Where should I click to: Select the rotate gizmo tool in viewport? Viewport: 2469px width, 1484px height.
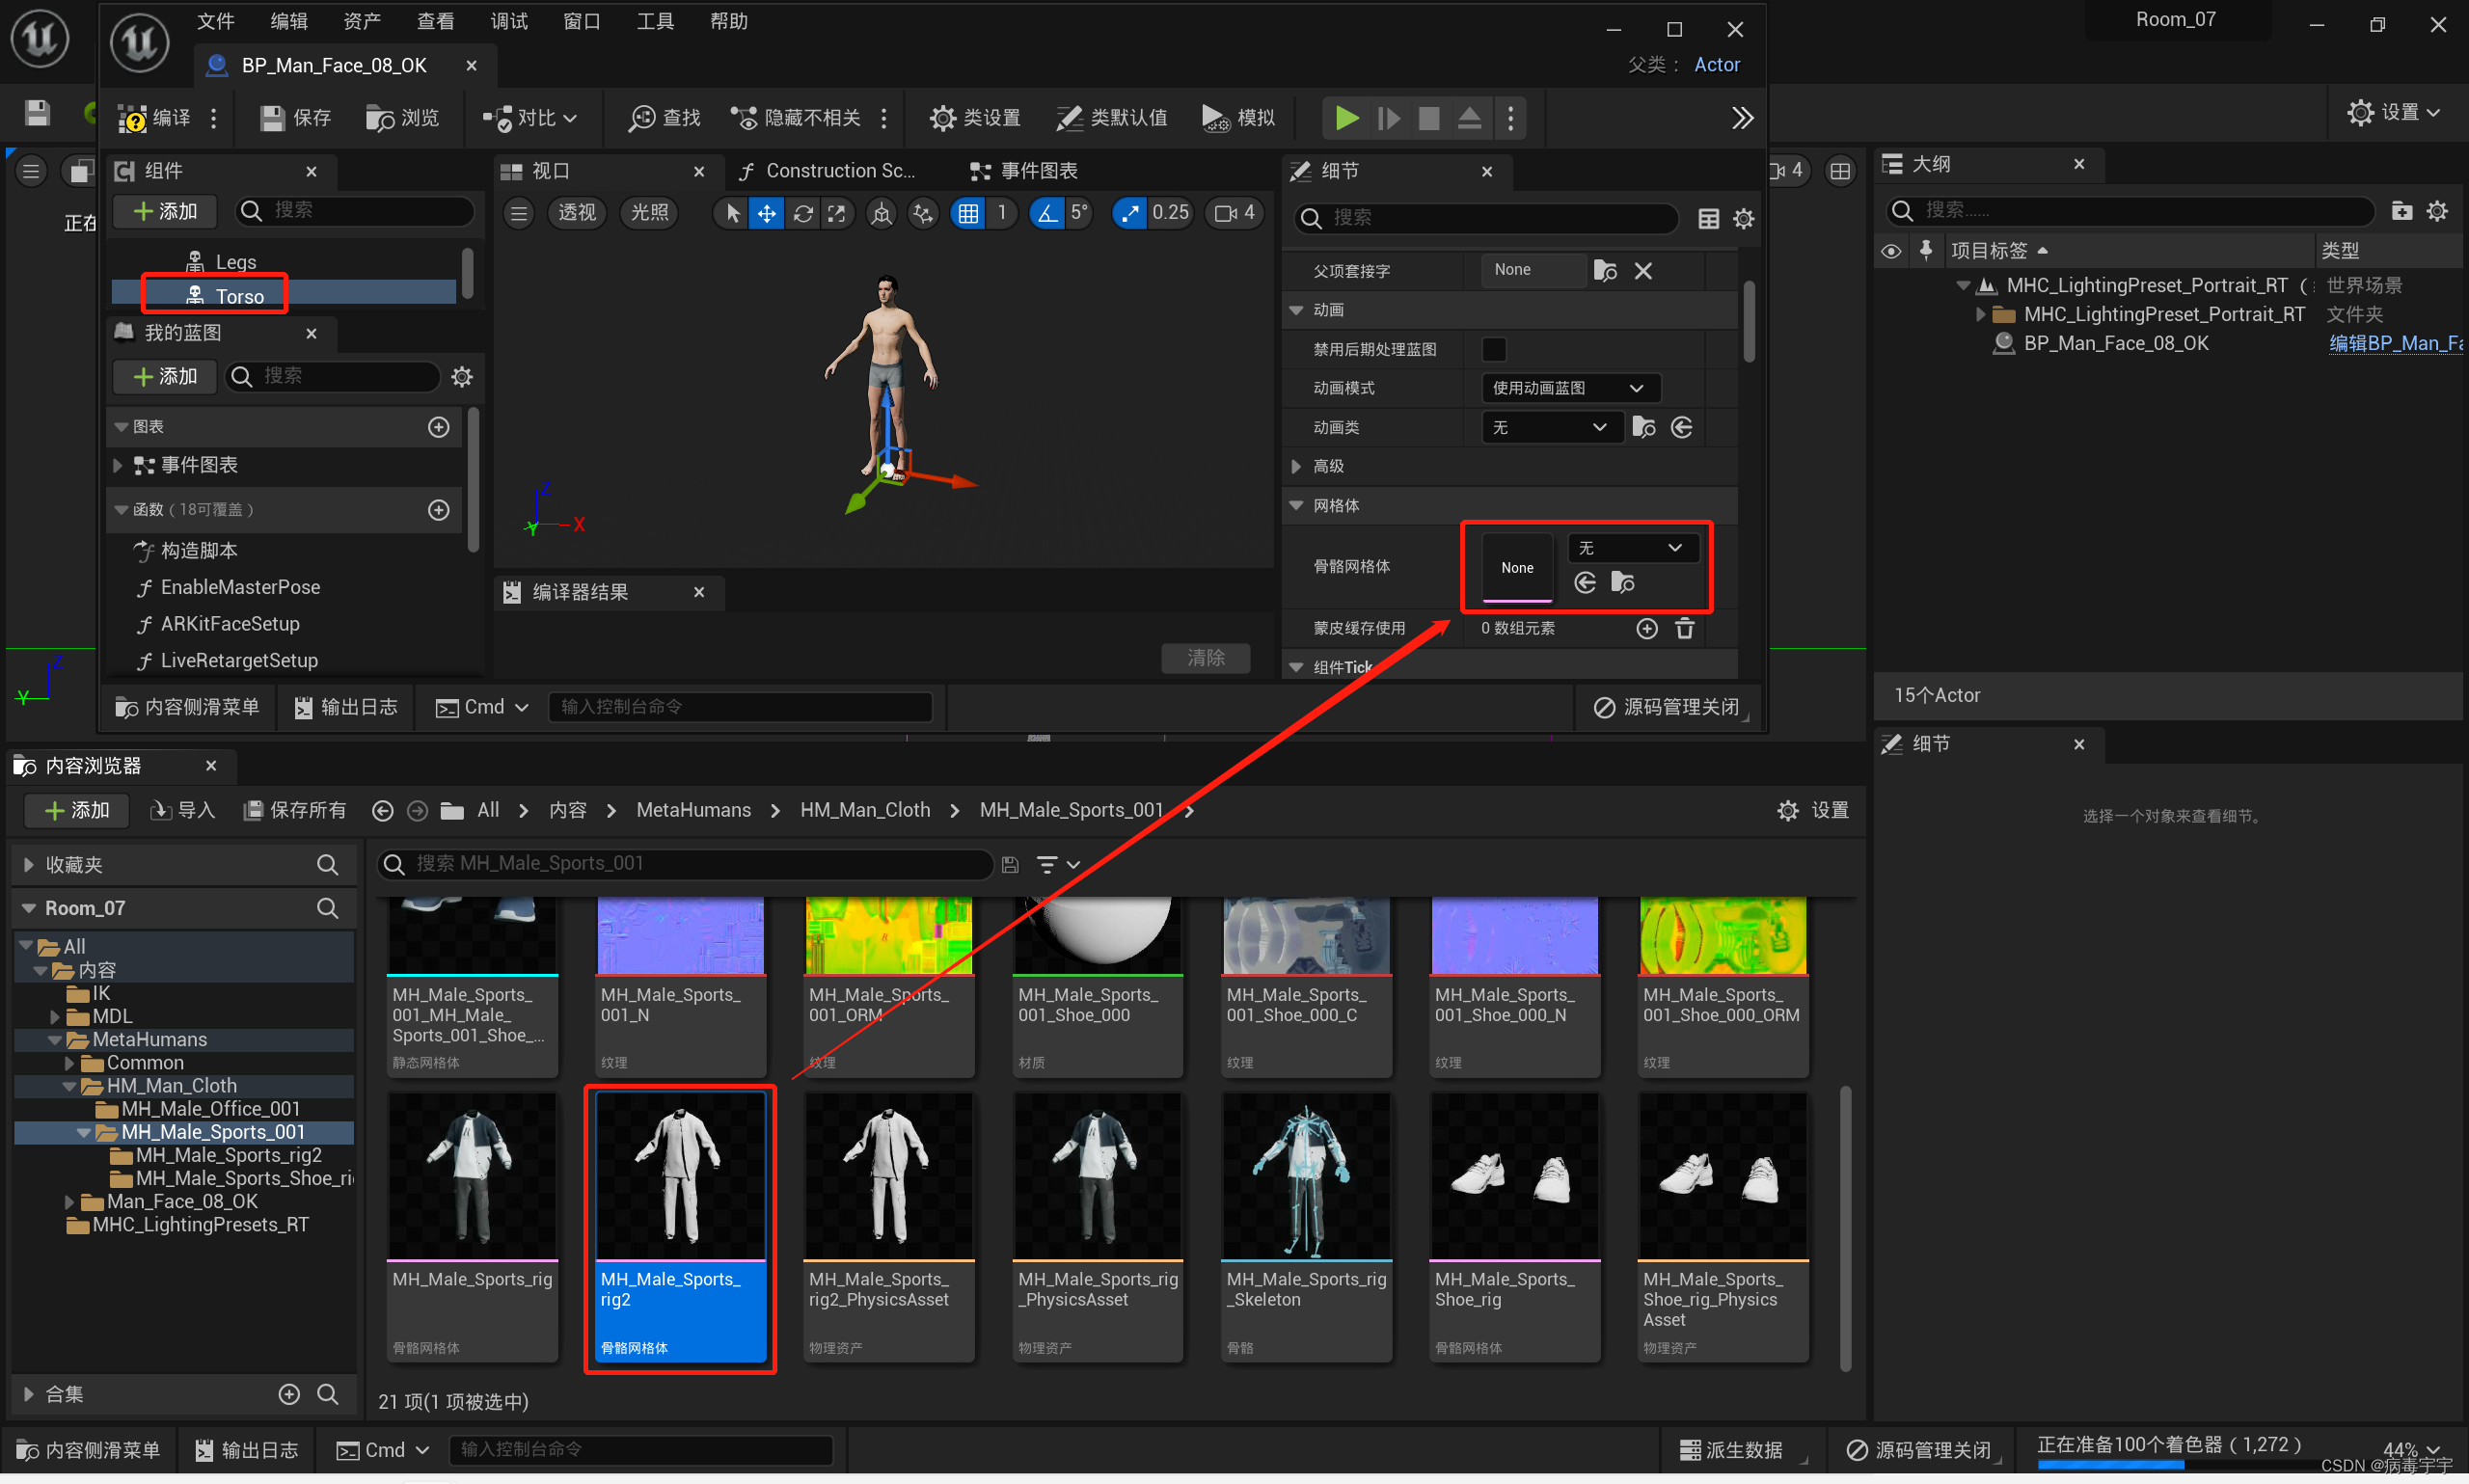click(x=802, y=213)
